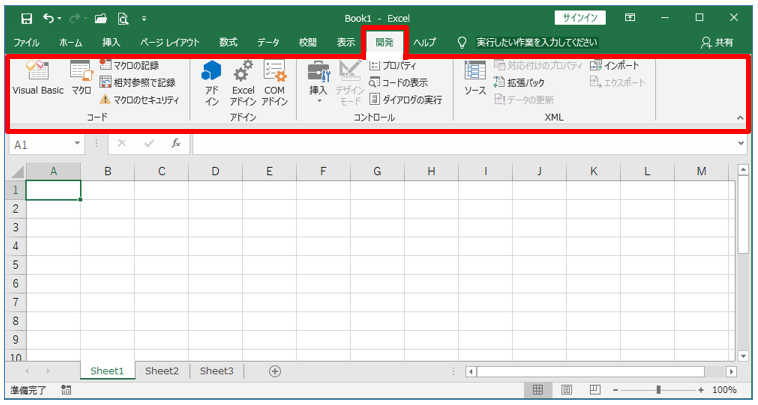The height and width of the screenshot is (405, 758).
Task: Switch to Sheet3 tab
Action: pyautogui.click(x=217, y=371)
